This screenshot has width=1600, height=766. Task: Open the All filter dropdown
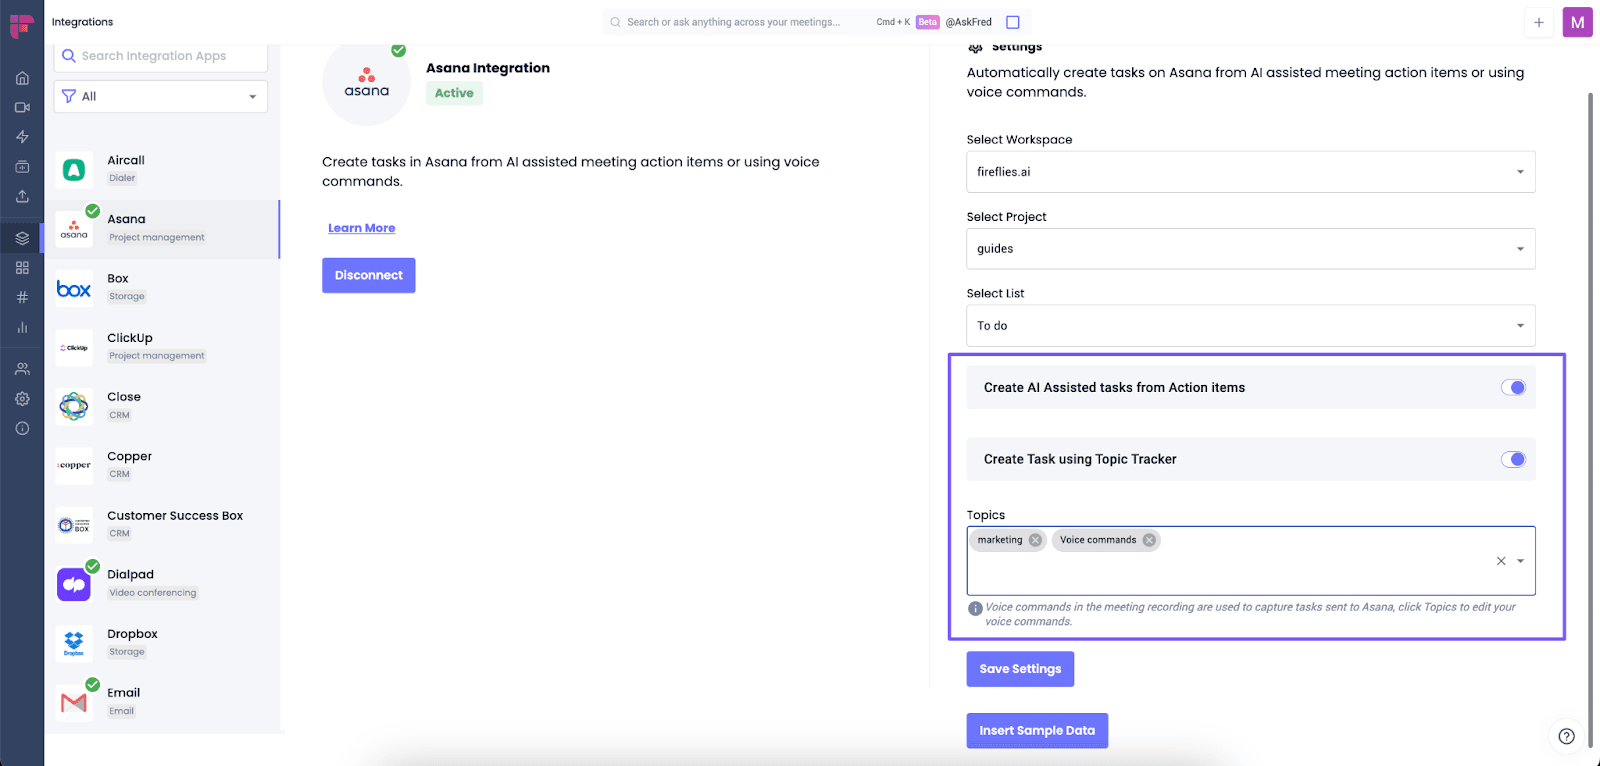[161, 96]
